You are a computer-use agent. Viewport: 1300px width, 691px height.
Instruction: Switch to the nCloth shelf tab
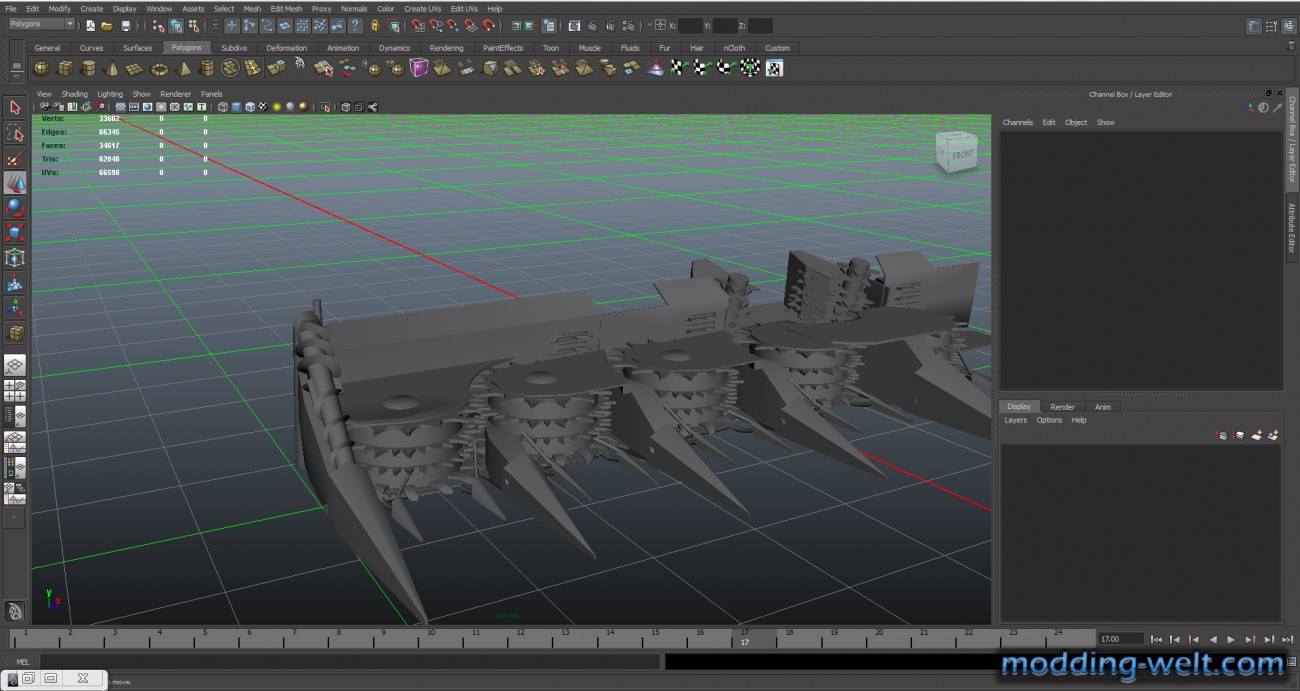tap(735, 47)
